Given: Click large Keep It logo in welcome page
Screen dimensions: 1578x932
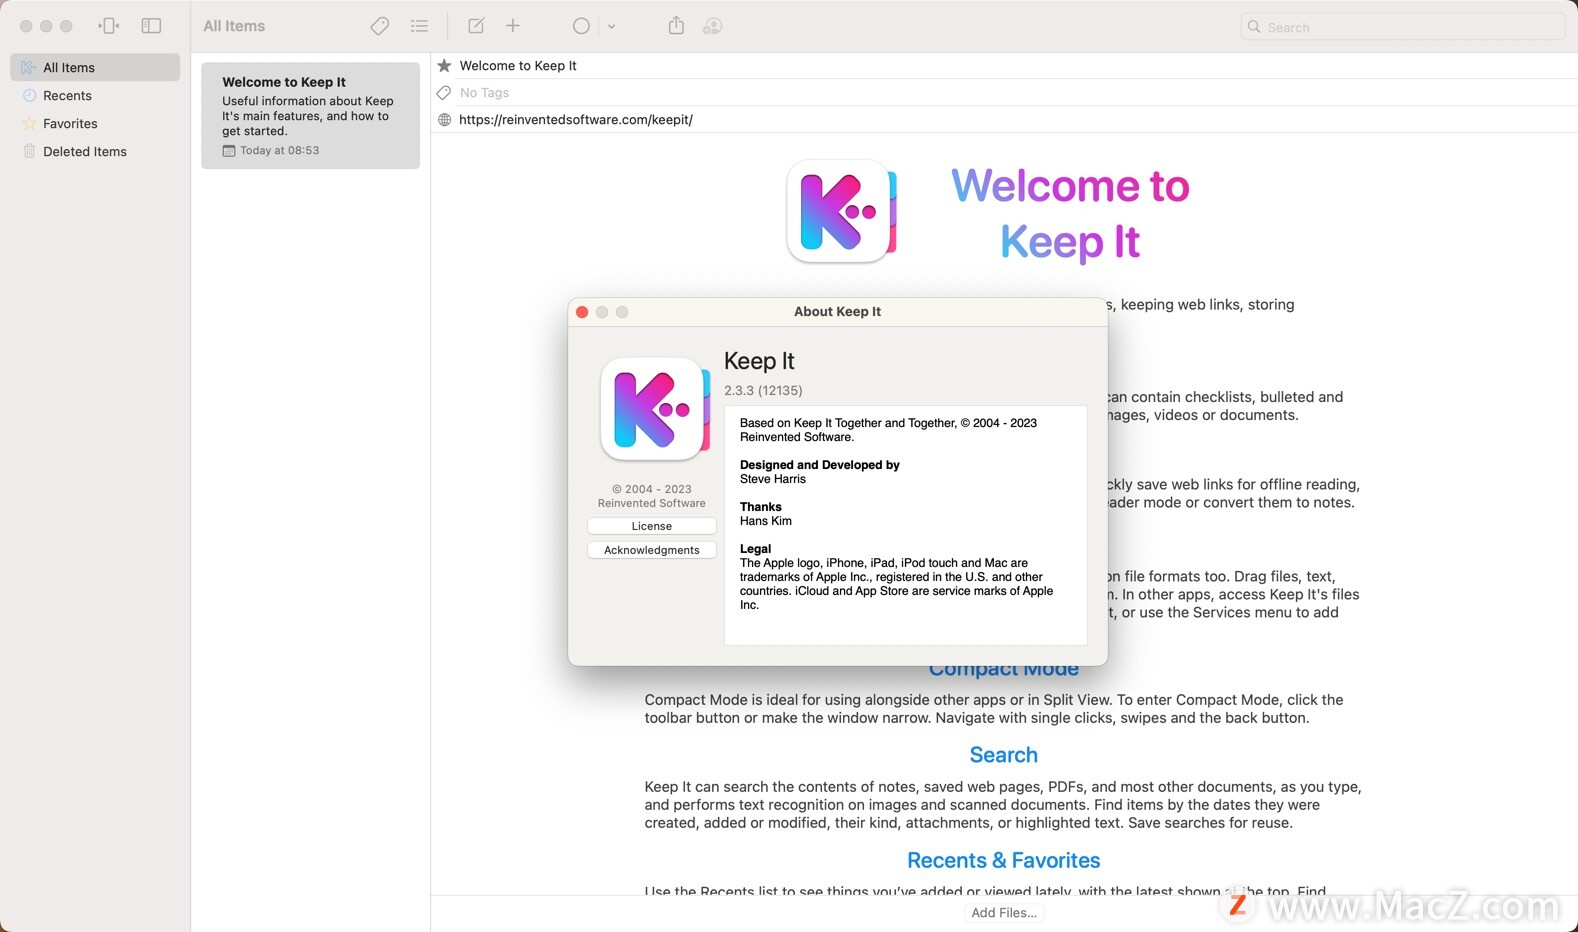Looking at the screenshot, I should [841, 211].
